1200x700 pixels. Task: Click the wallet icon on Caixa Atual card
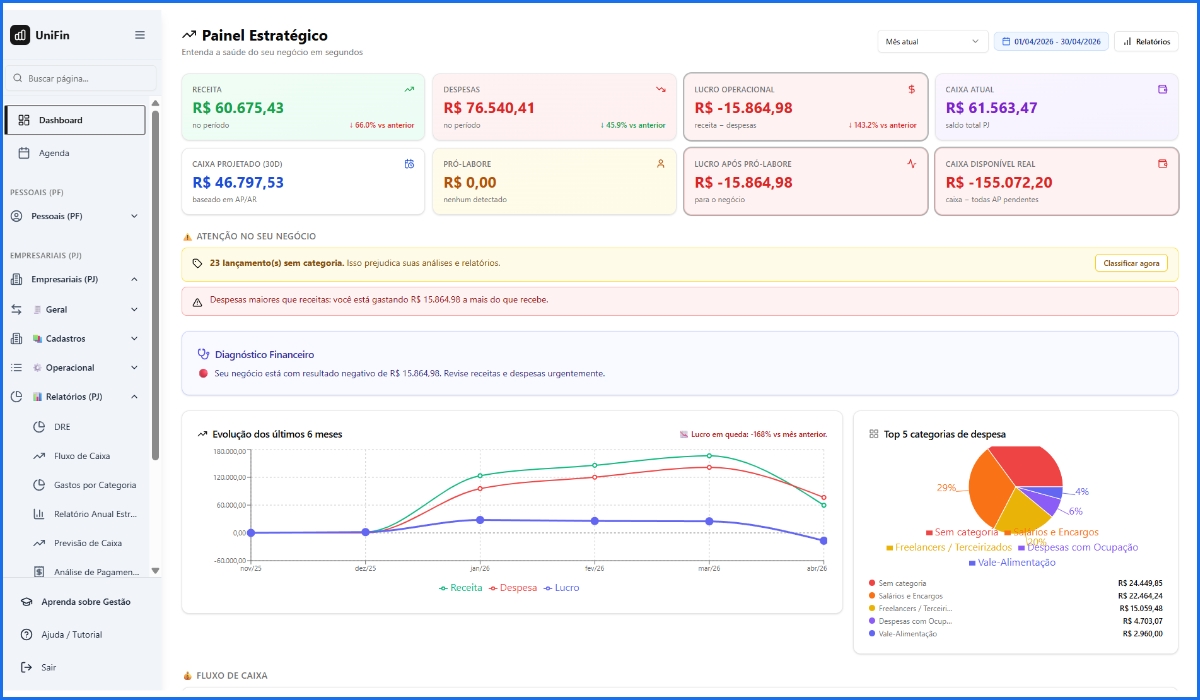pos(1162,90)
